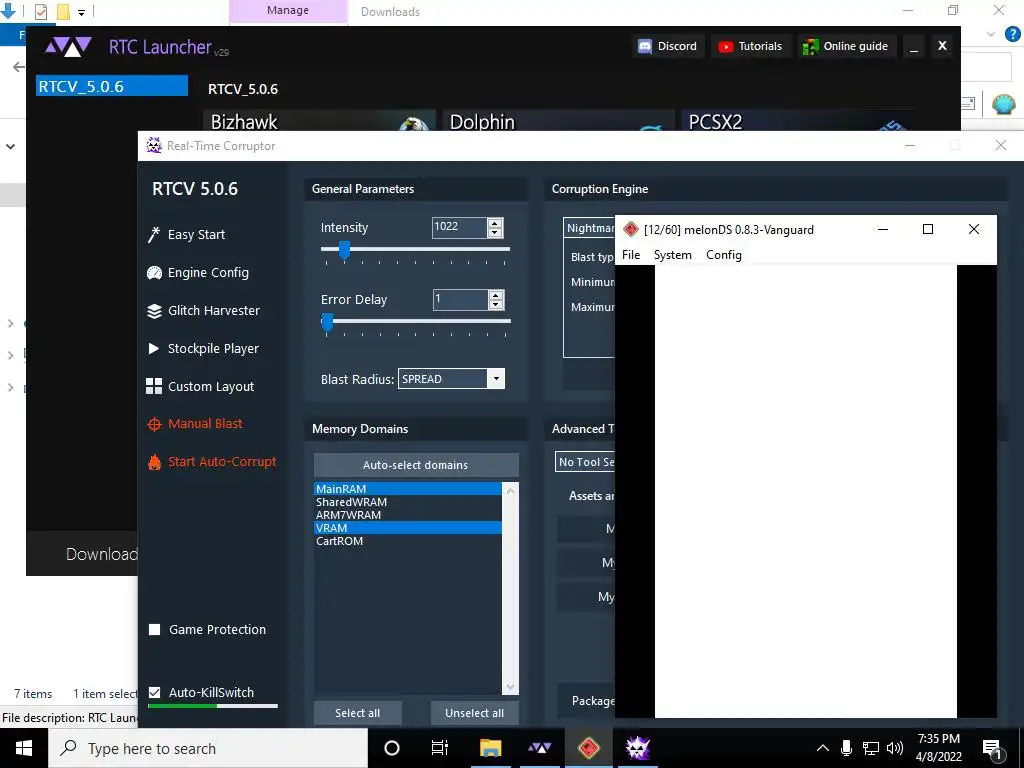The width and height of the screenshot is (1024, 768).
Task: Open melonDS Config menu
Action: coord(724,255)
